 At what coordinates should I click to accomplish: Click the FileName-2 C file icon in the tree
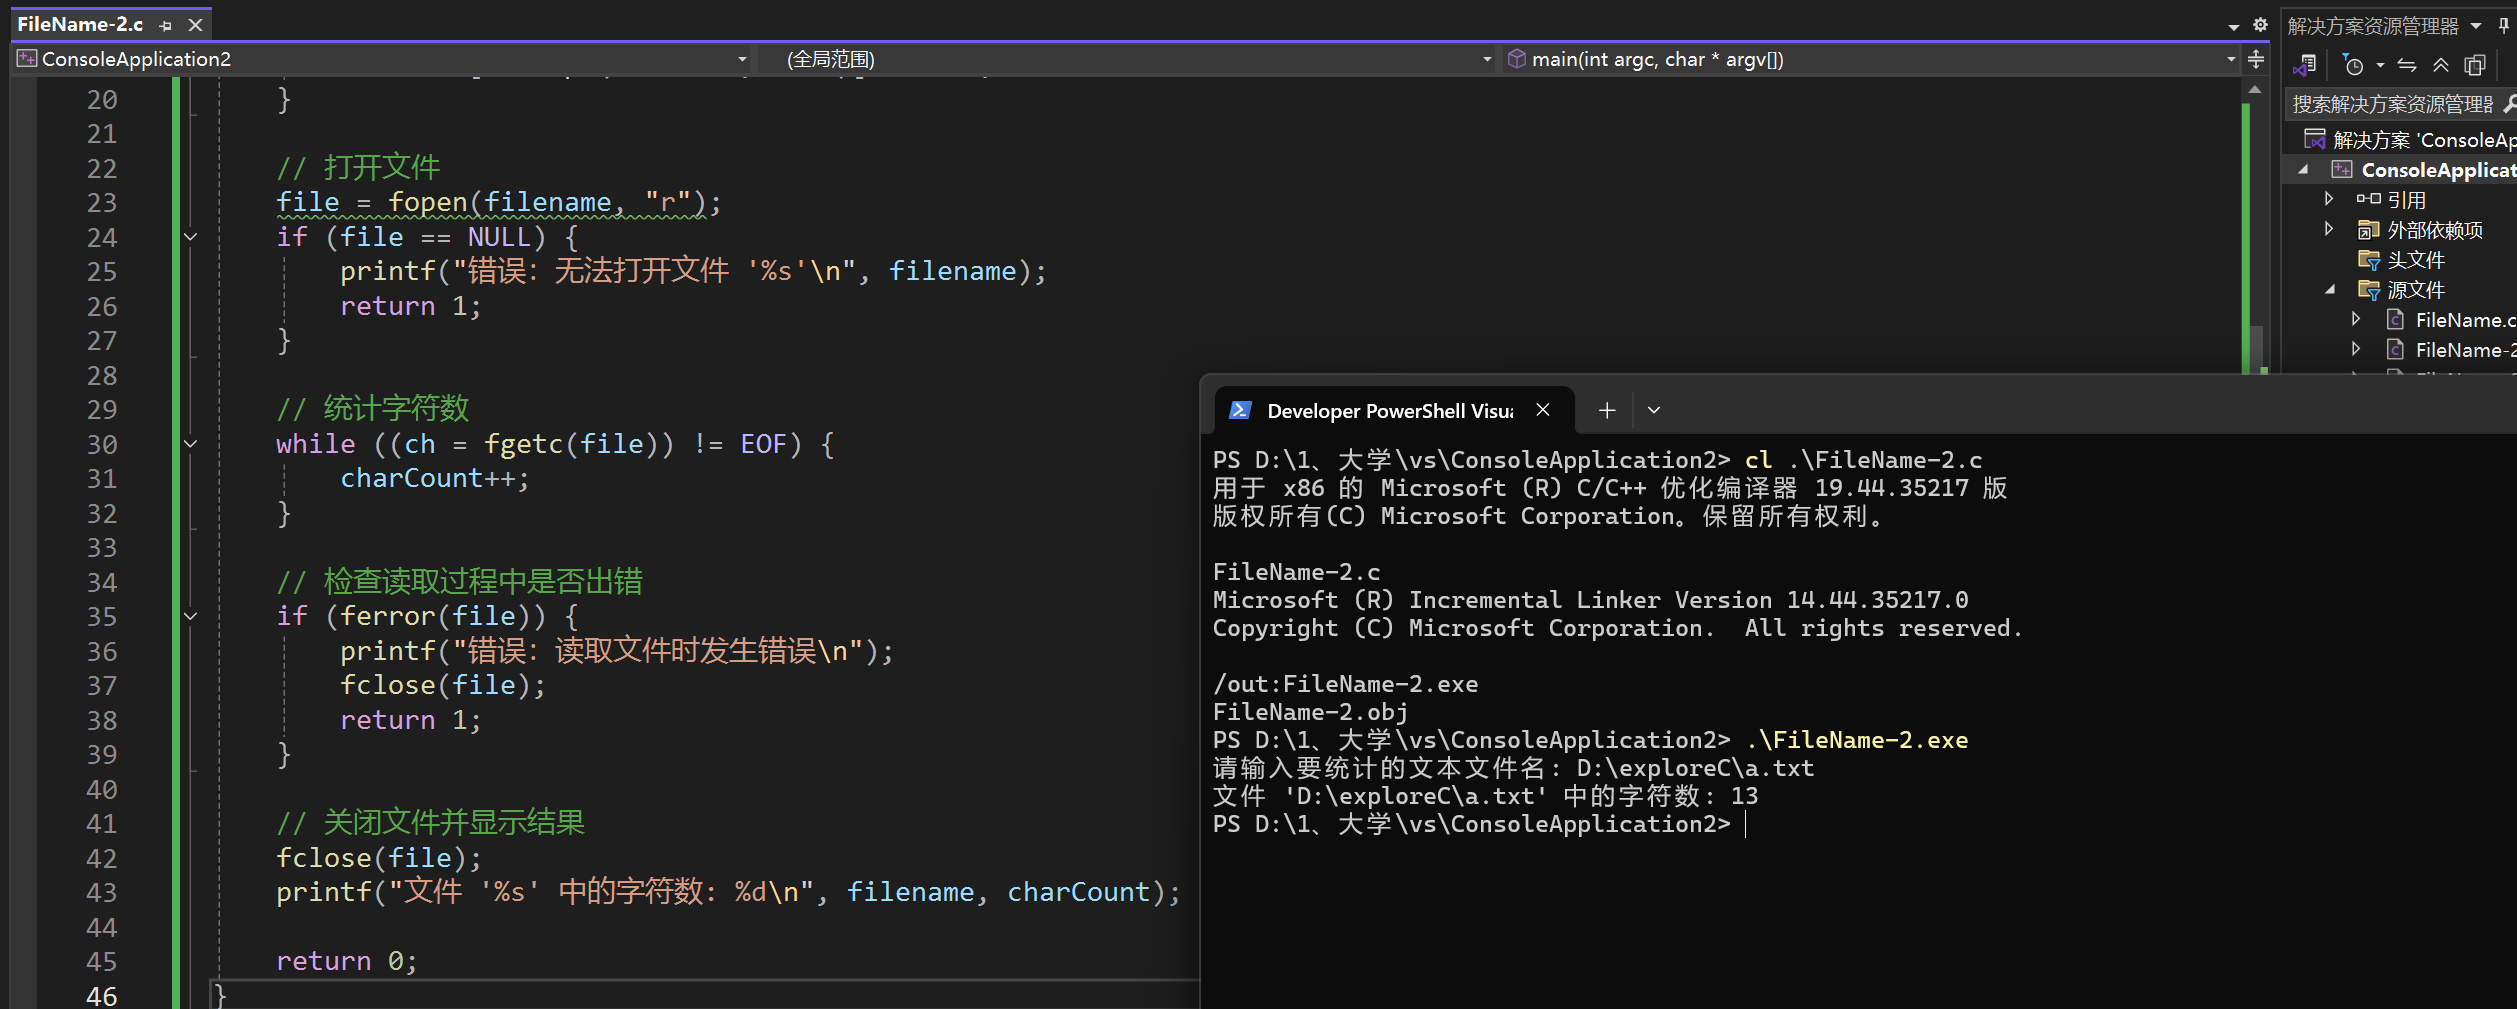coord(2395,350)
